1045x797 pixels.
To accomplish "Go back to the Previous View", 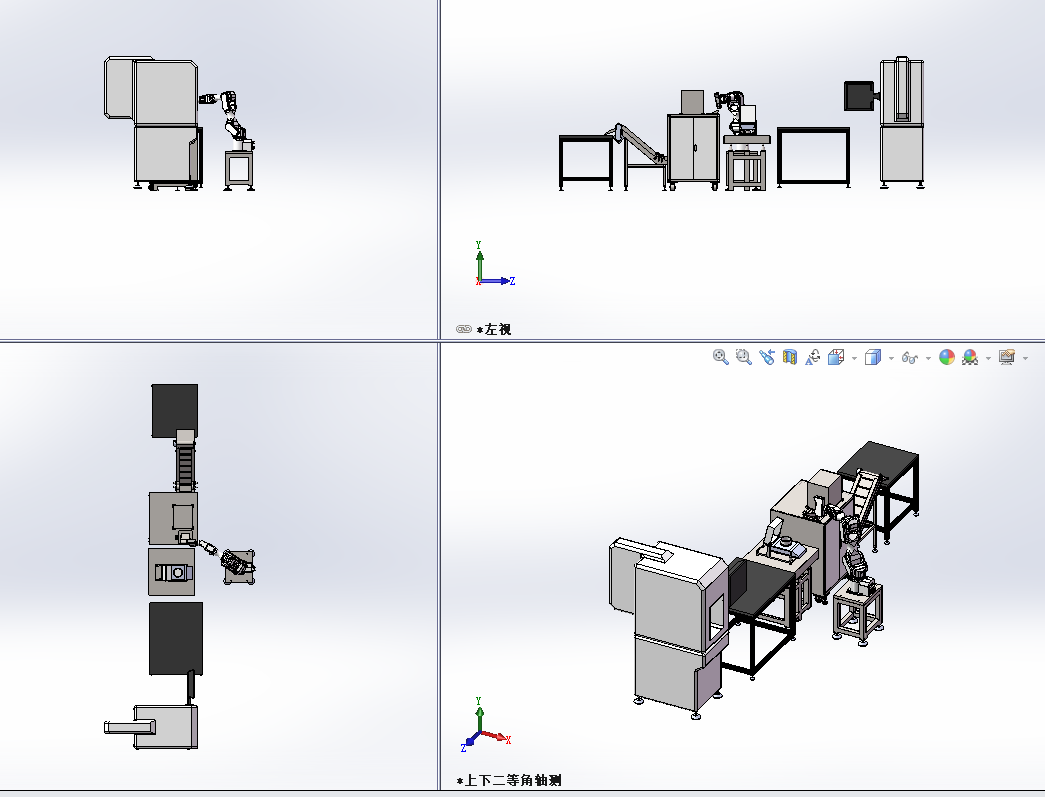I will coord(767,357).
